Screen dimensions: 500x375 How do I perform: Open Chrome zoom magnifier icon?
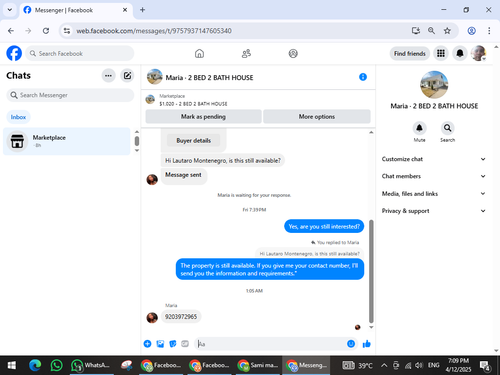point(431,31)
